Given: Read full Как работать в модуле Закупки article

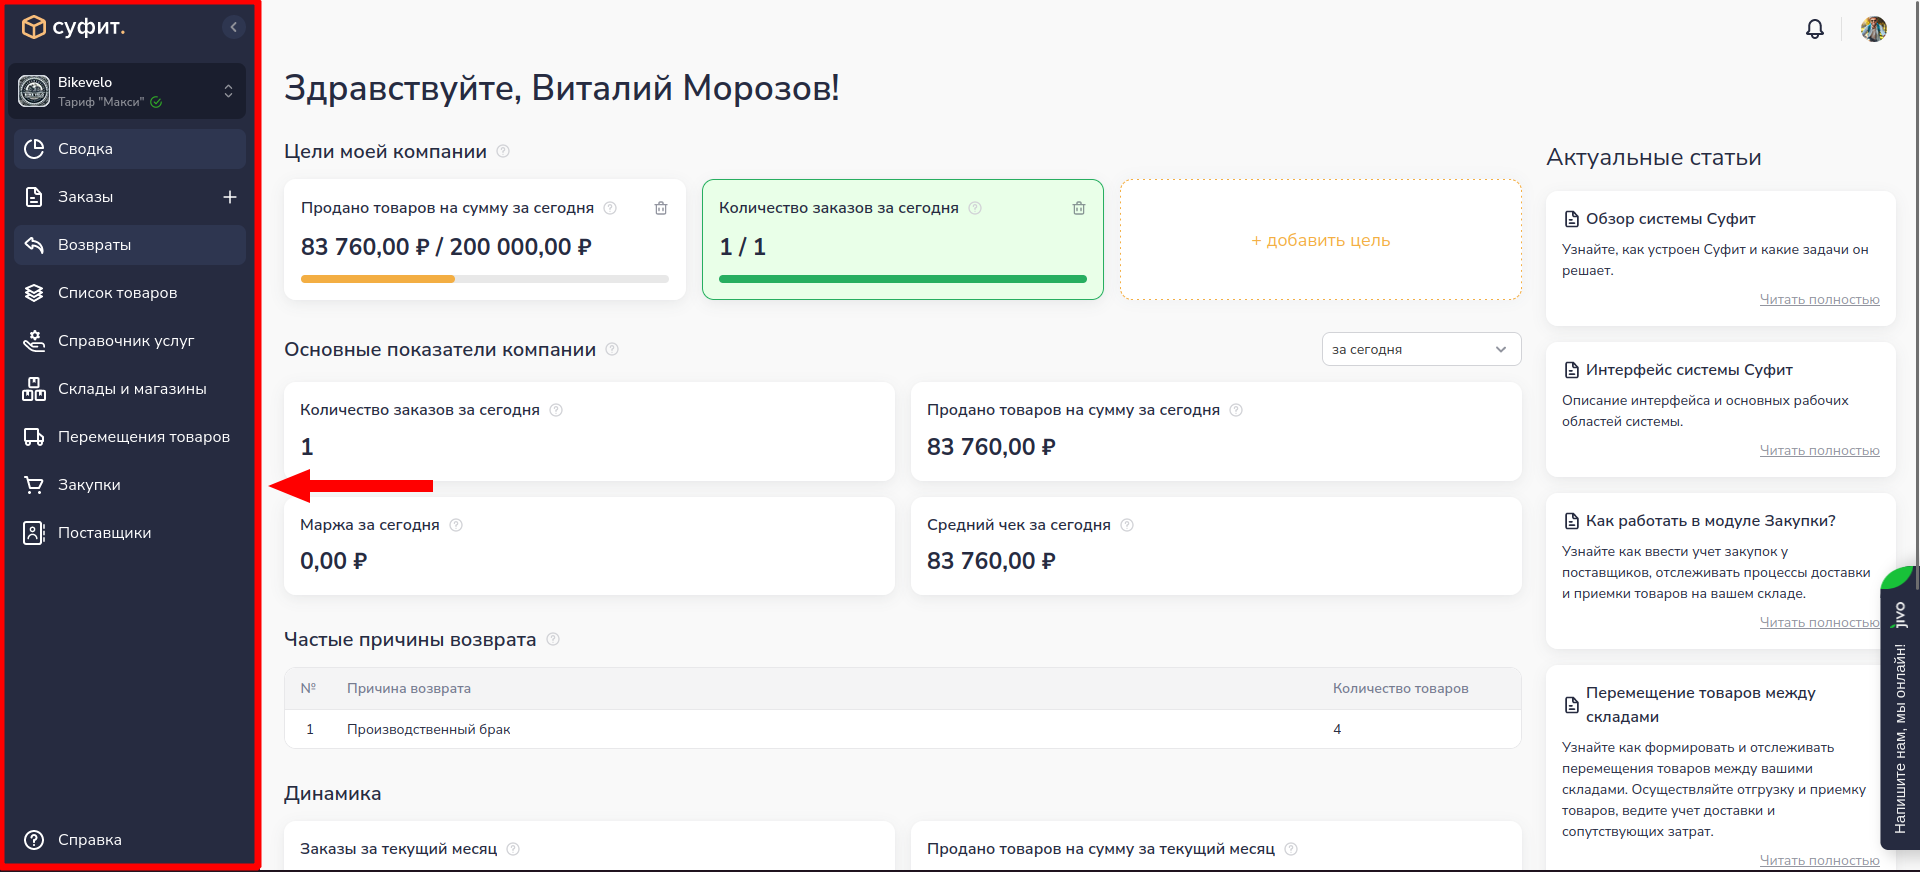Looking at the screenshot, I should click(1820, 622).
